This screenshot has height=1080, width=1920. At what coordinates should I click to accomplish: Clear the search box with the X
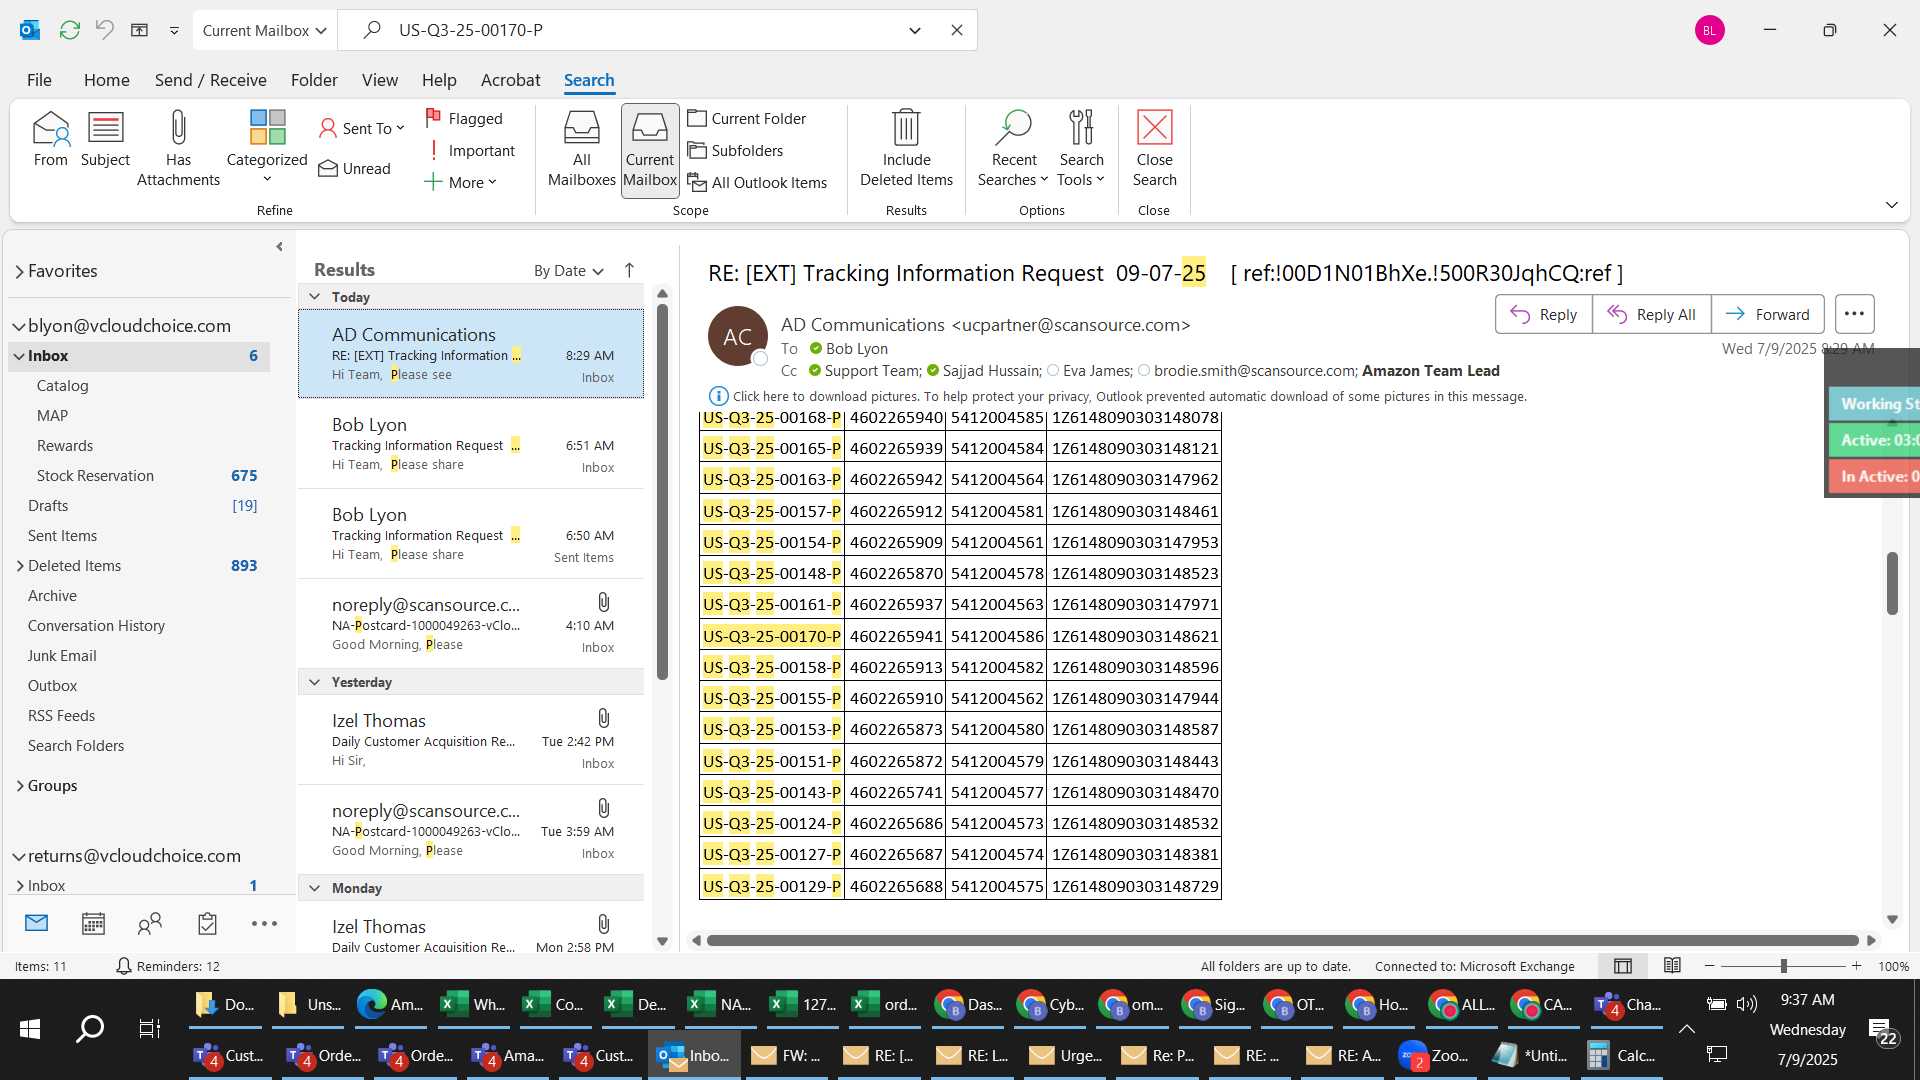coord(956,30)
